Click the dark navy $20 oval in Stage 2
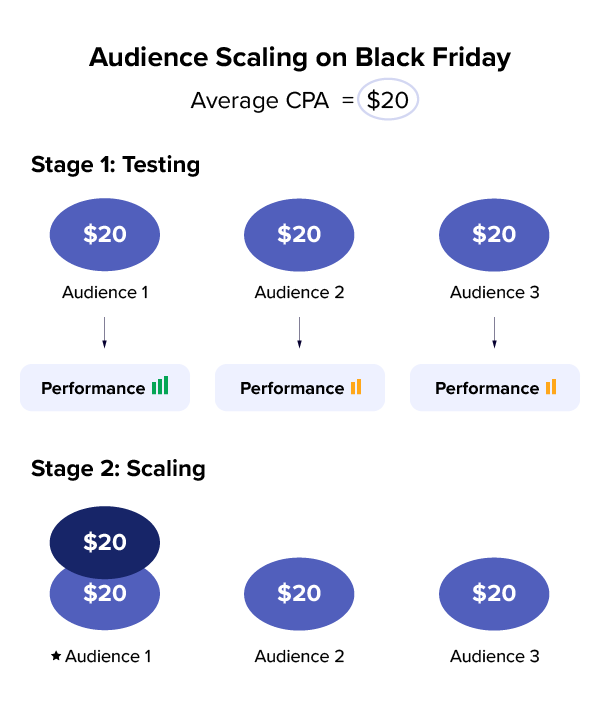 105,539
